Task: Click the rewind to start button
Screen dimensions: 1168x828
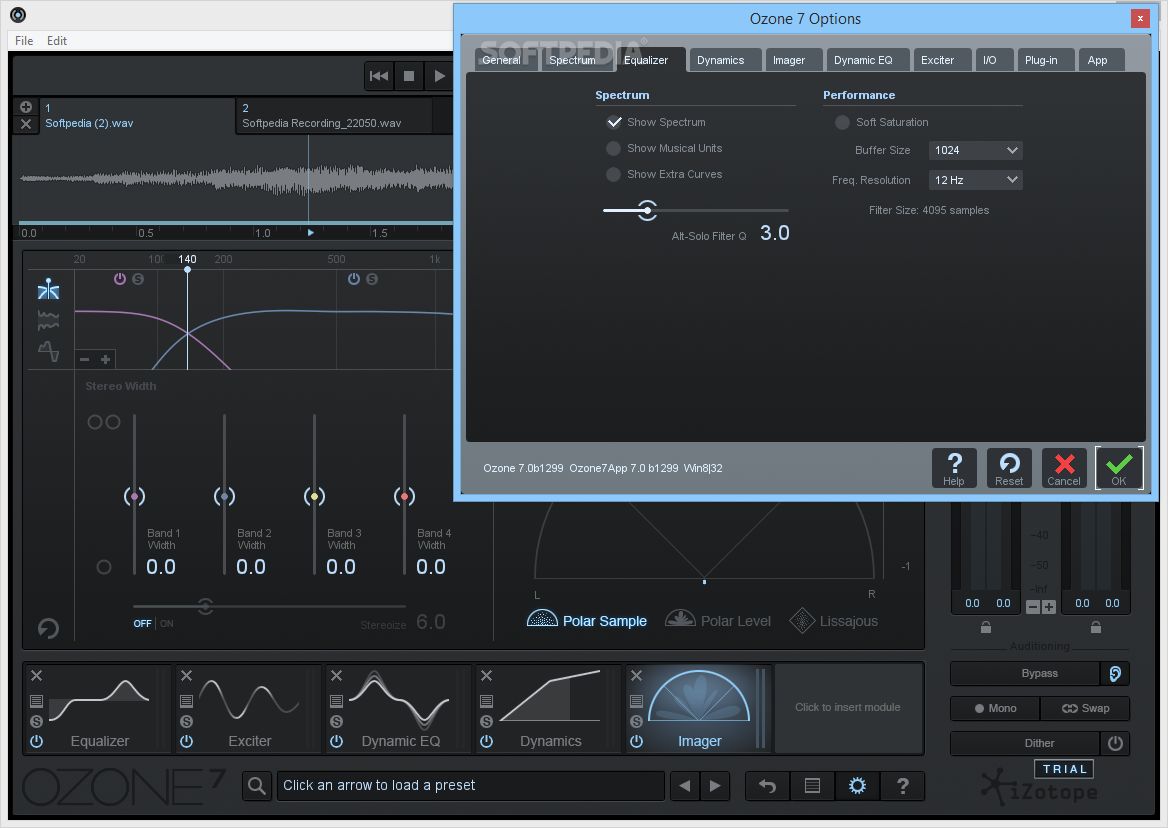Action: [x=378, y=76]
